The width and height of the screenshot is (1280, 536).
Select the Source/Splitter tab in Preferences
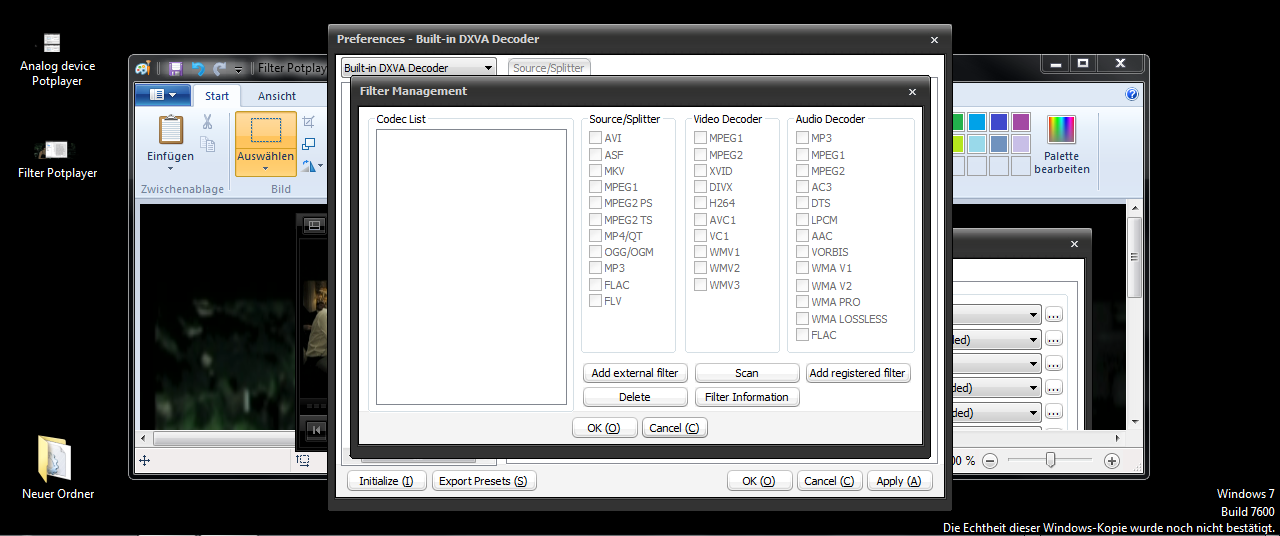coord(550,68)
